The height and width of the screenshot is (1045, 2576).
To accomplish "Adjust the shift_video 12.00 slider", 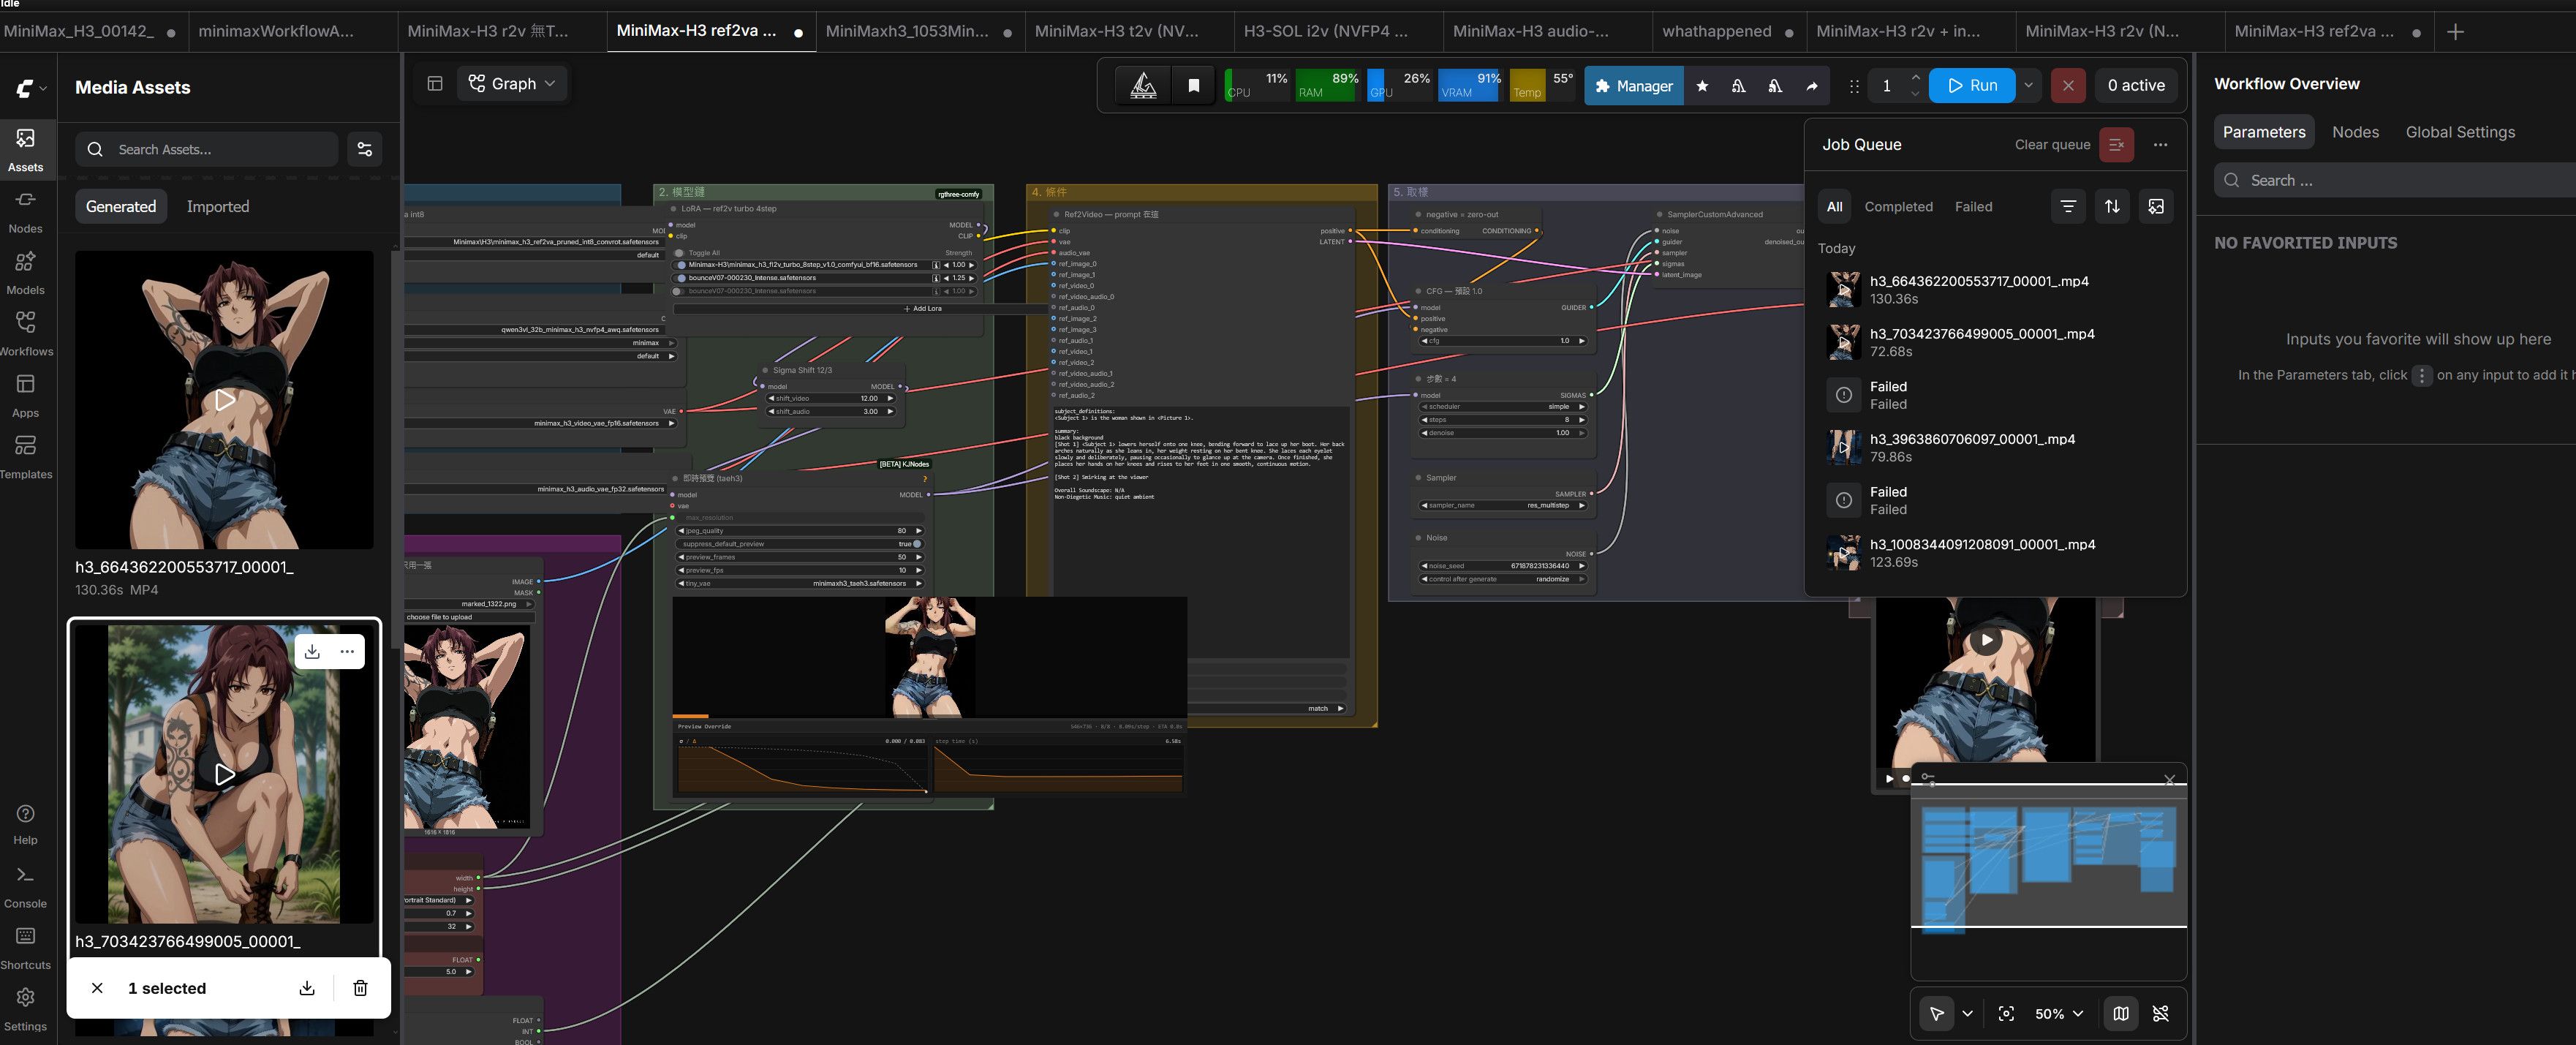I will tap(831, 398).
